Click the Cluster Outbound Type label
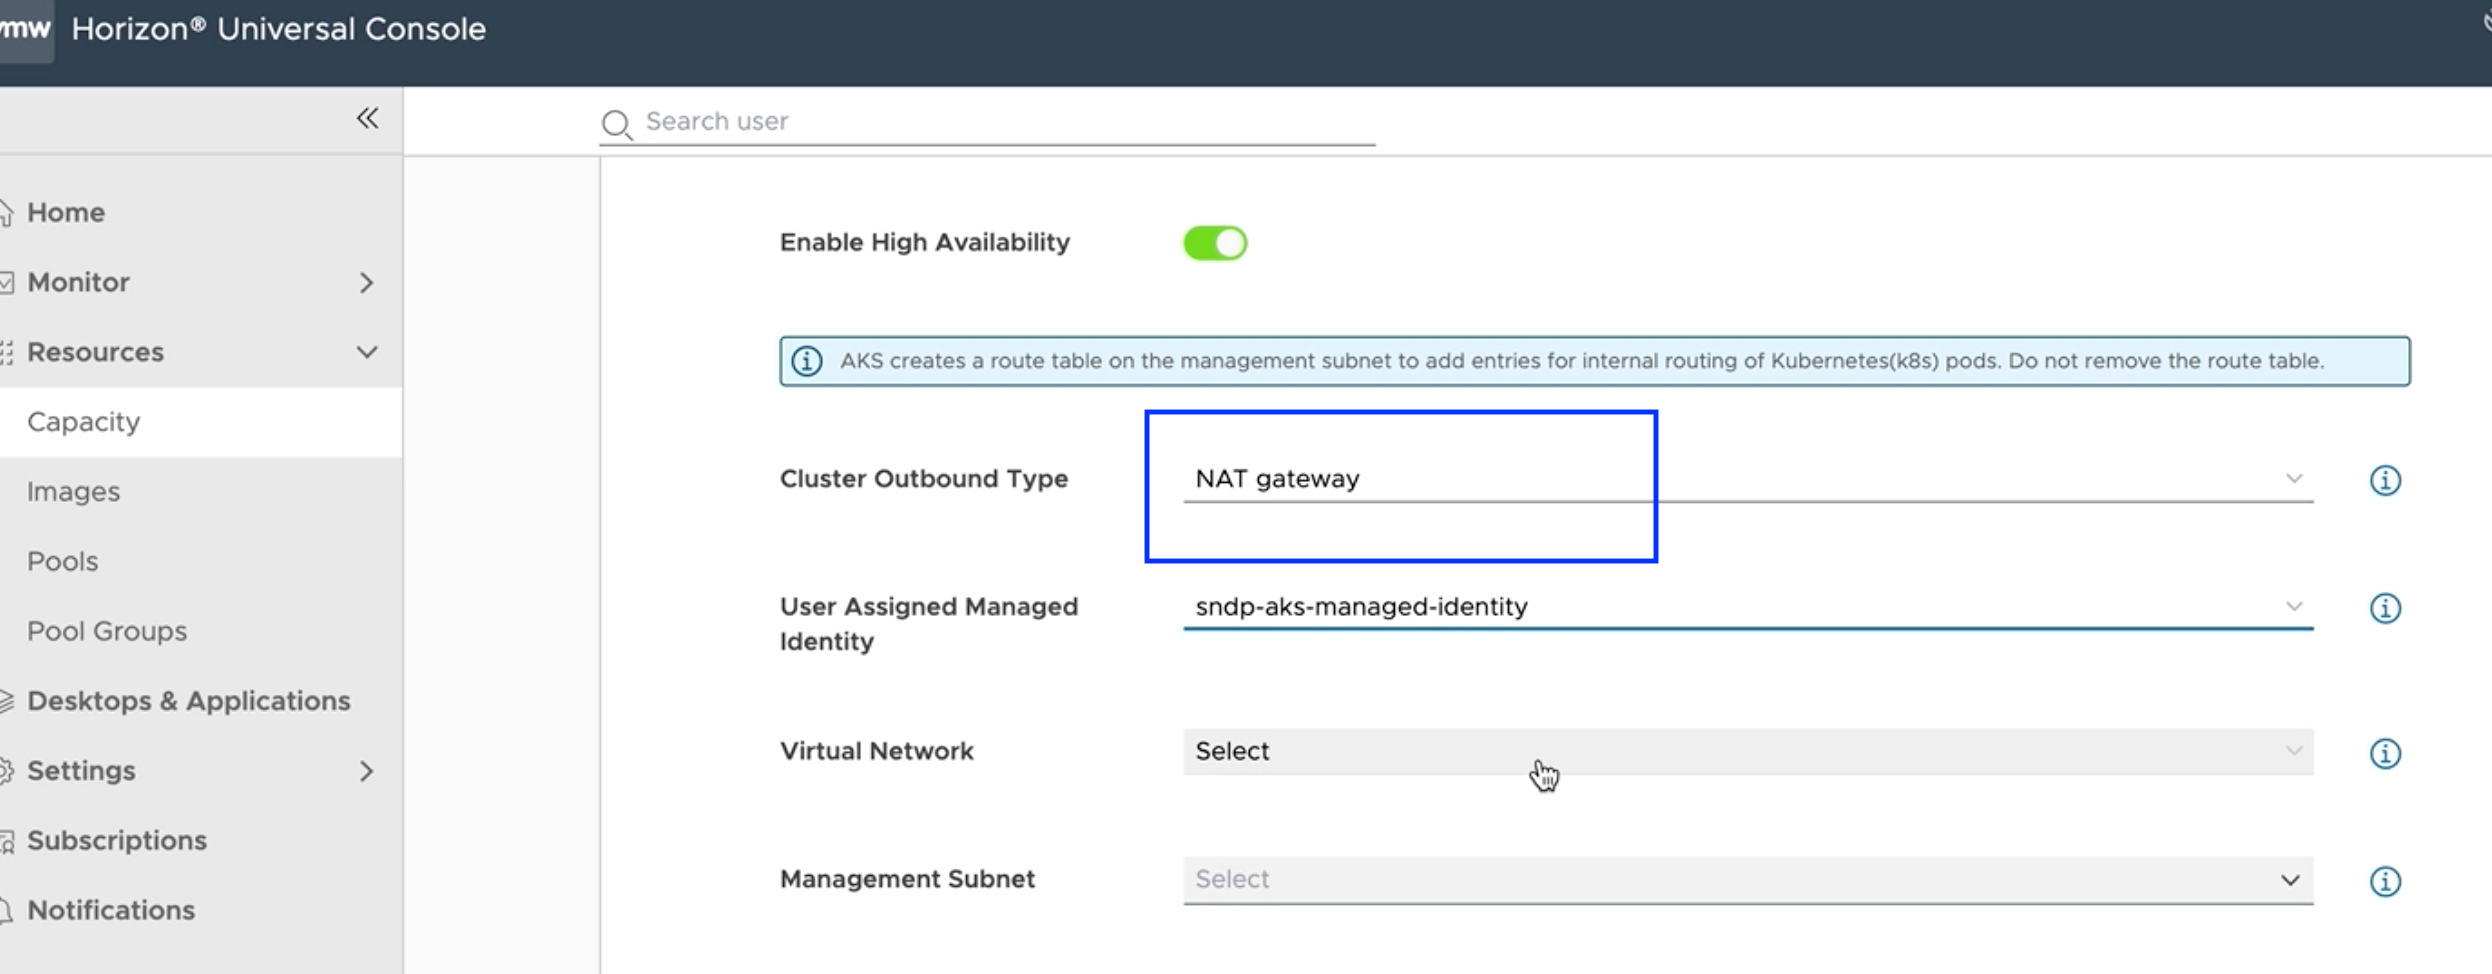2492x974 pixels. click(924, 479)
